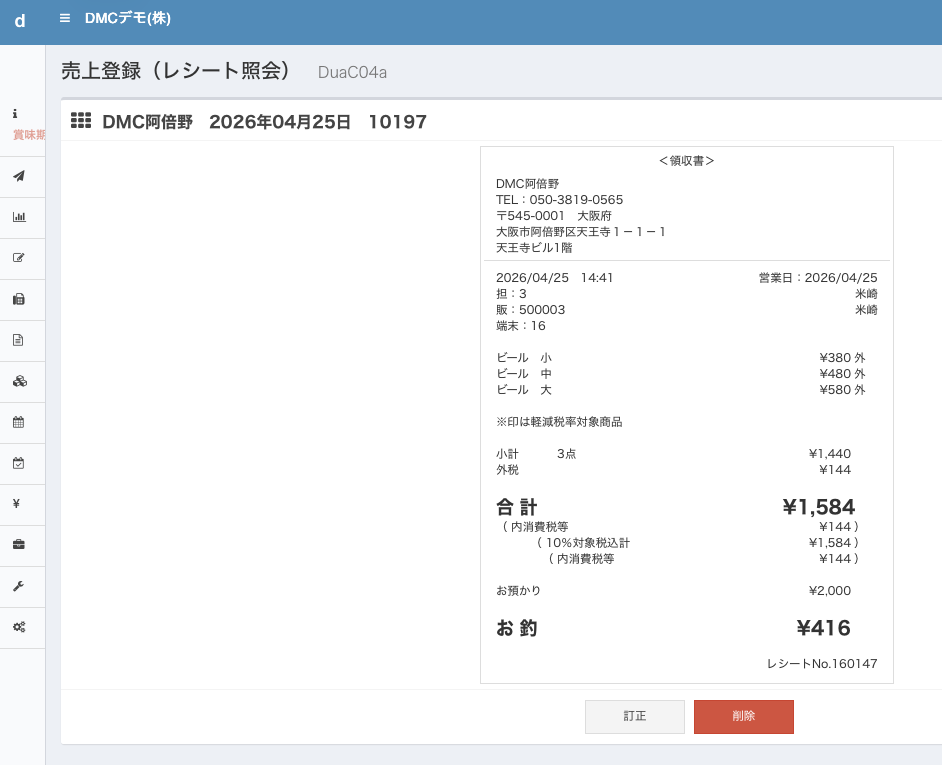Click the yen currency icon in sidebar

pyautogui.click(x=17, y=504)
